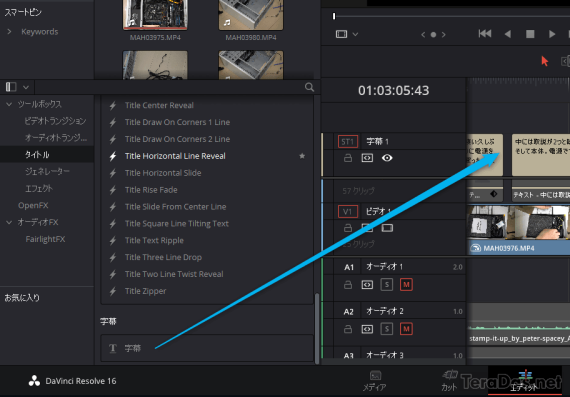Click the lightning icon beside Title Zipper

pyautogui.click(x=113, y=291)
